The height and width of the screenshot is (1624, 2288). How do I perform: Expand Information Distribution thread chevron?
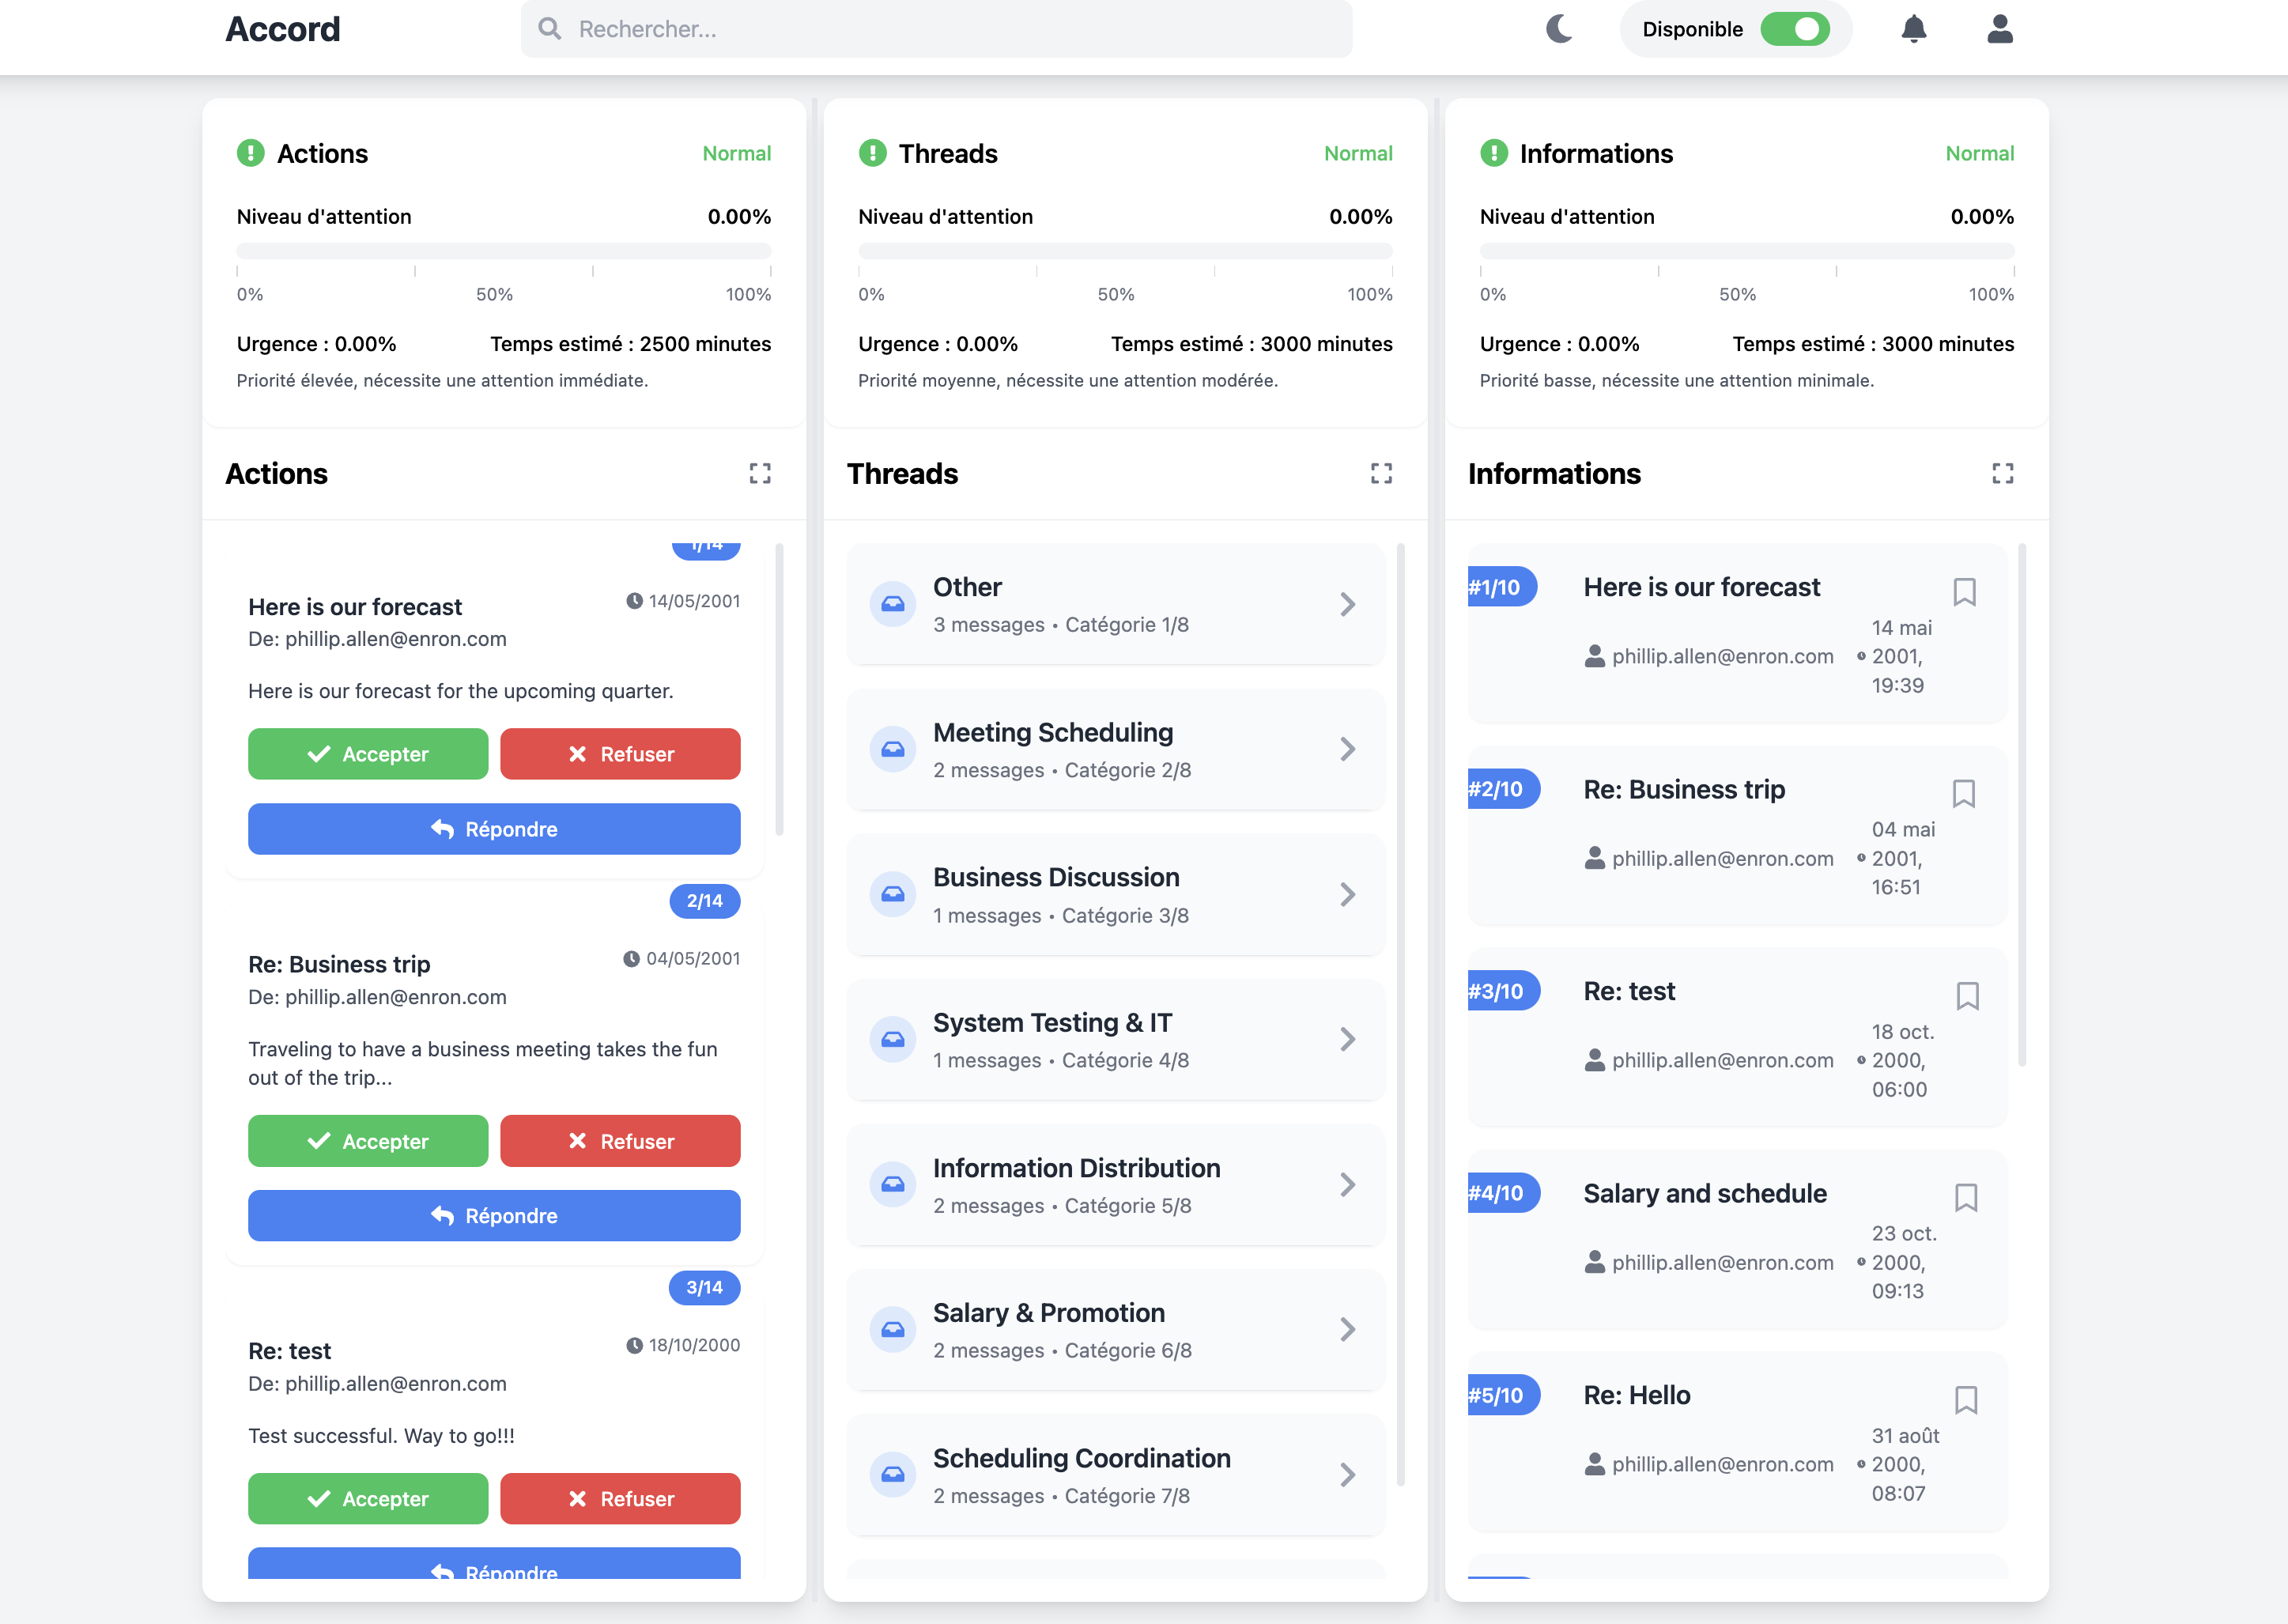(1347, 1185)
